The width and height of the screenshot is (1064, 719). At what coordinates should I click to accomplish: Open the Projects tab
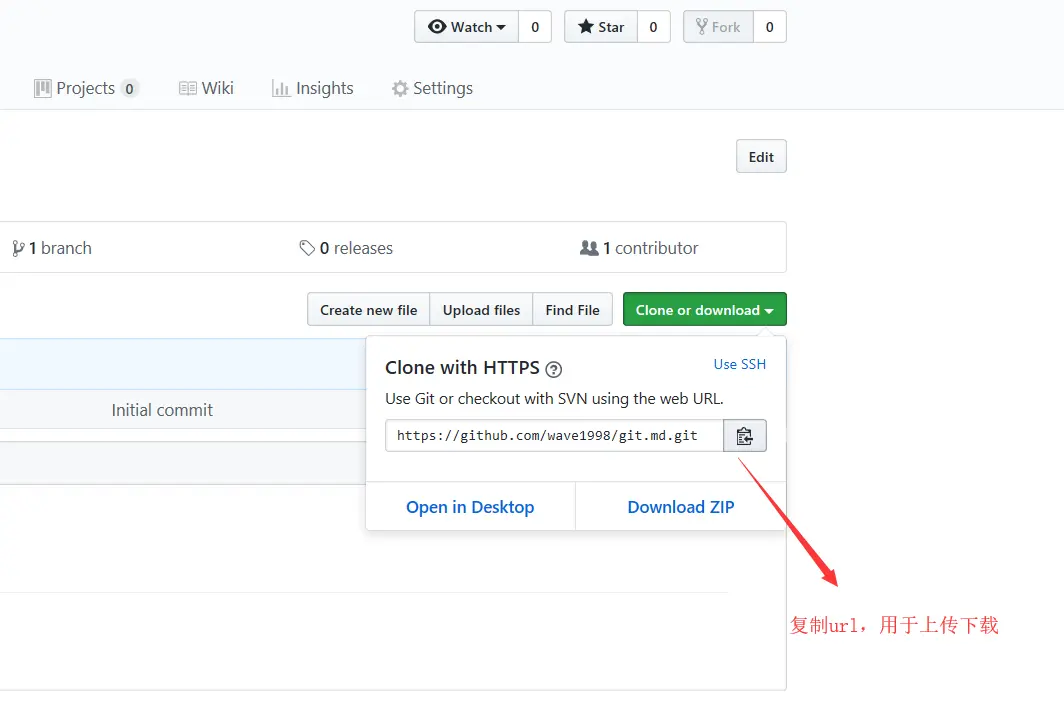pos(86,88)
